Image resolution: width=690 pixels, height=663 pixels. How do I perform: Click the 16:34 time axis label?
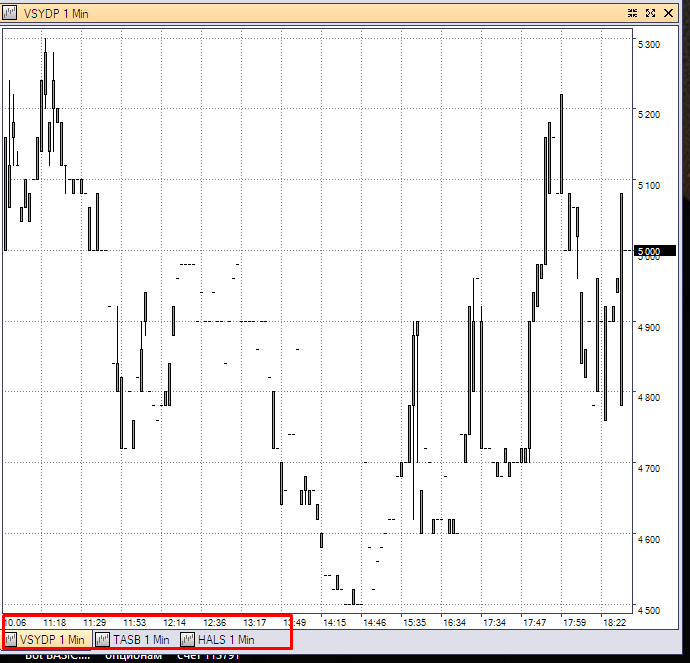point(455,623)
